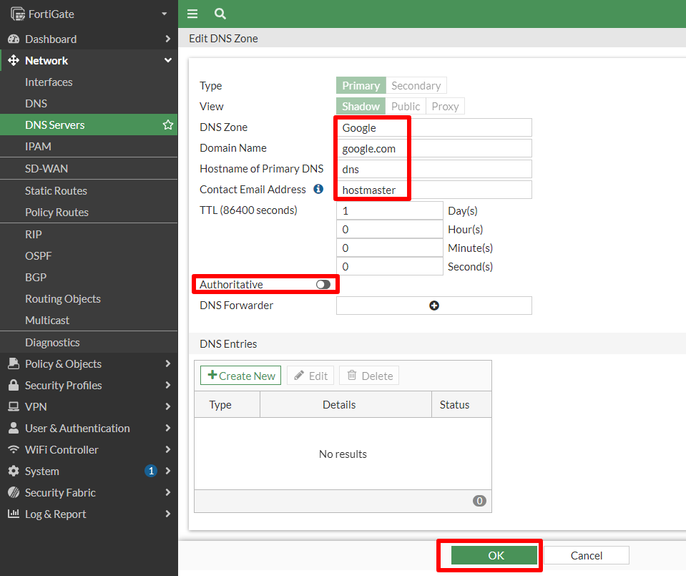
Task: Expand Security Profiles chevron
Action: click(168, 385)
